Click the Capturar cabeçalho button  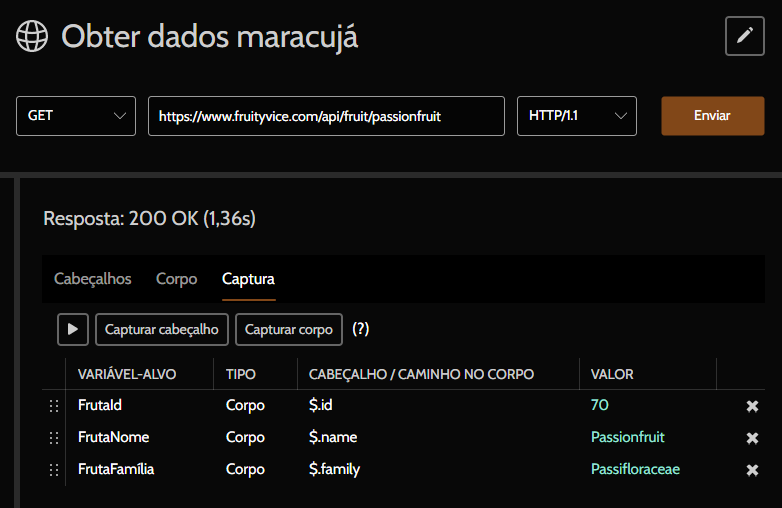(162, 329)
